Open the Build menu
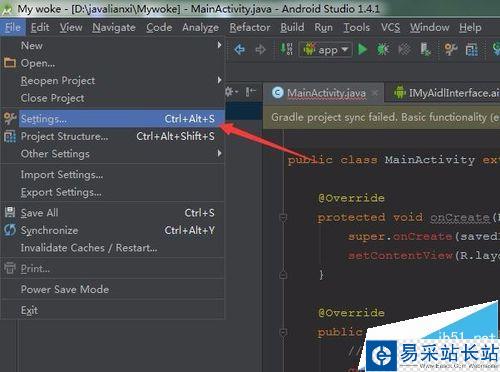 [292, 27]
